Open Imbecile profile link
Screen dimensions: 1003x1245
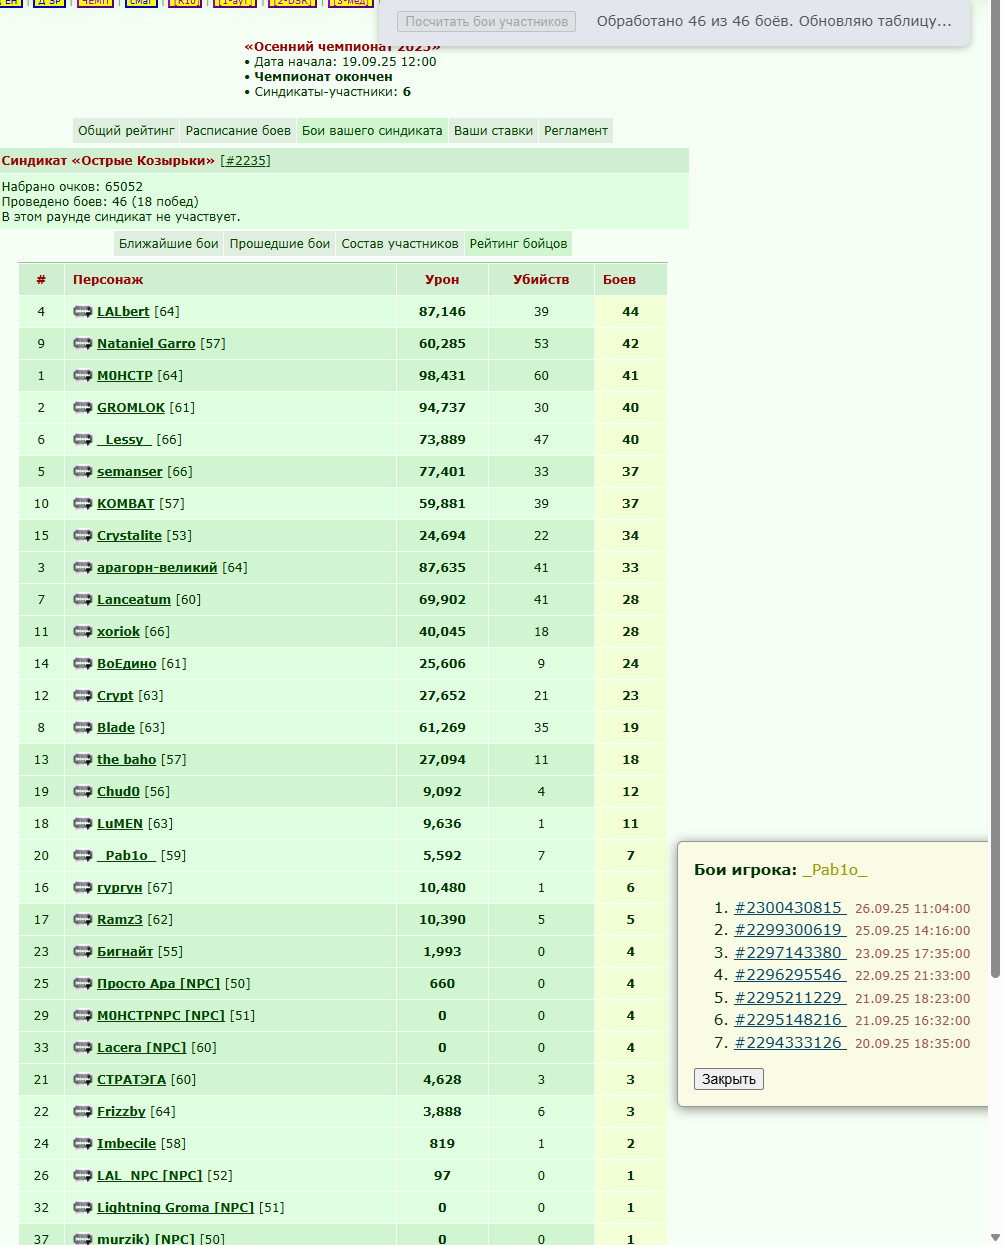pos(126,1144)
